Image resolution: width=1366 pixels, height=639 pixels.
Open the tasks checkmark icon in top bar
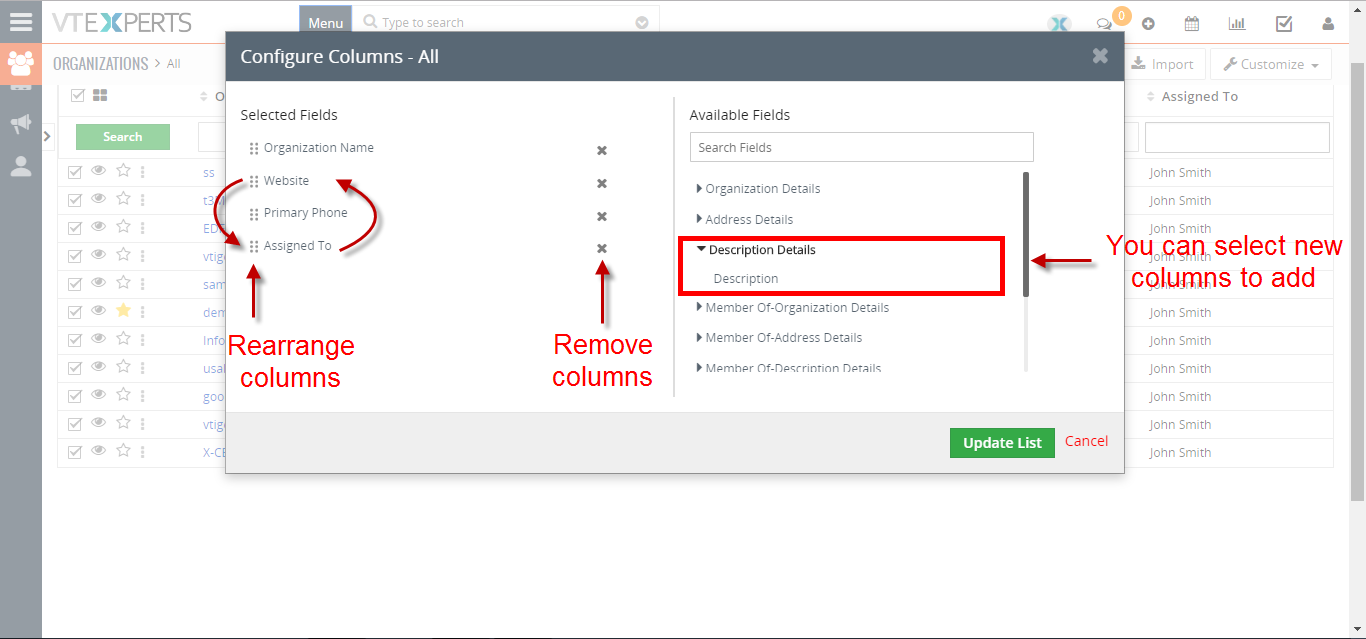click(x=1284, y=24)
